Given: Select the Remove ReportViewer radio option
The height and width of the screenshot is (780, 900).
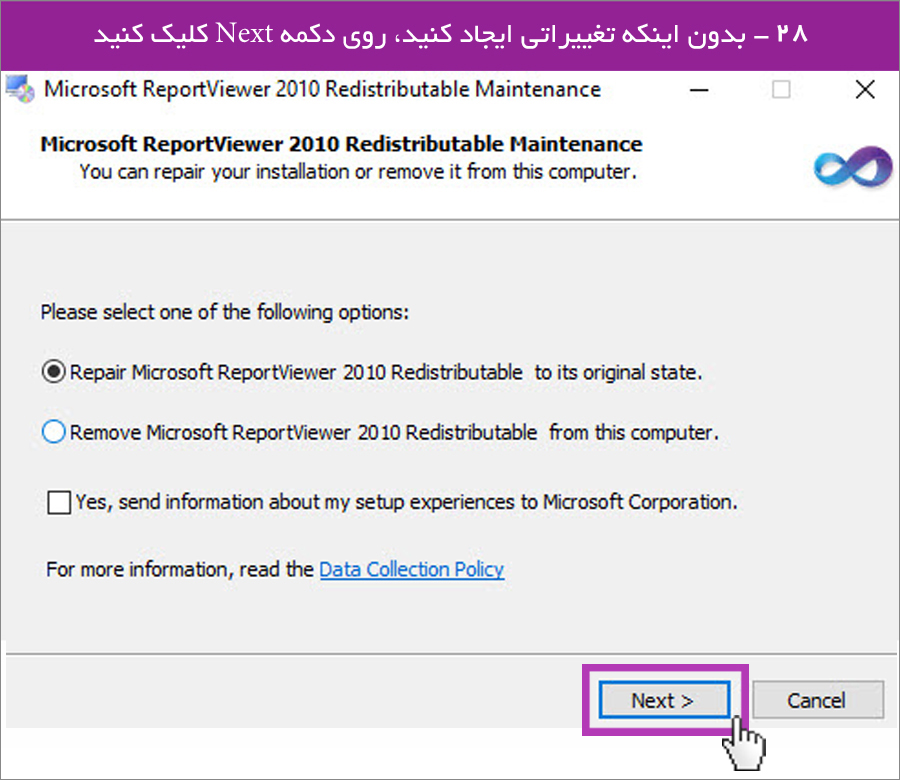Looking at the screenshot, I should point(53,432).
